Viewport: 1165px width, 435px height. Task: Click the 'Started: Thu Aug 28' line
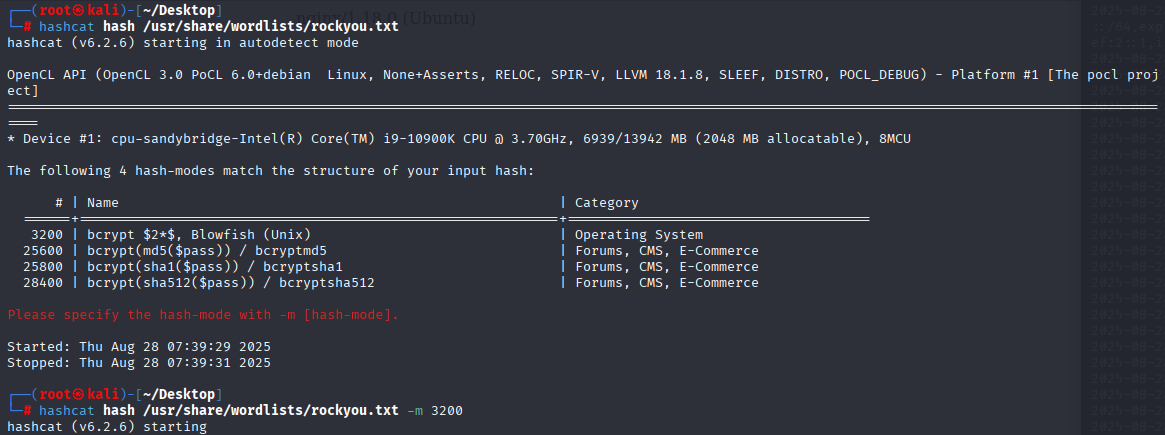[139, 347]
